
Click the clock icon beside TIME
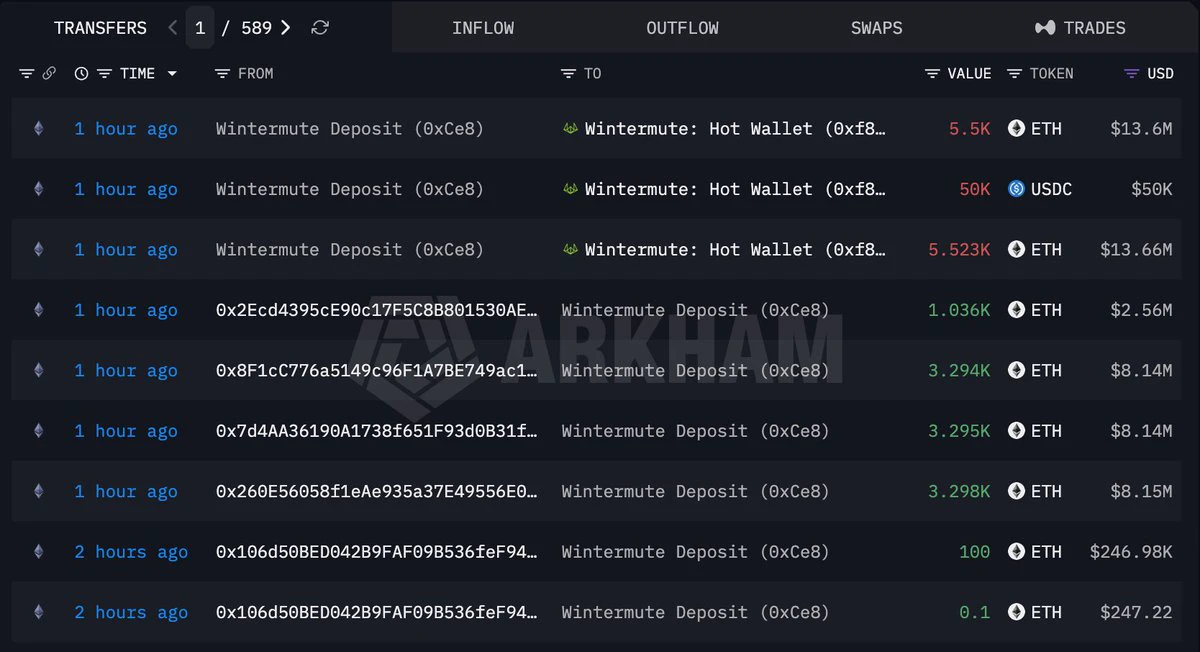coord(82,73)
